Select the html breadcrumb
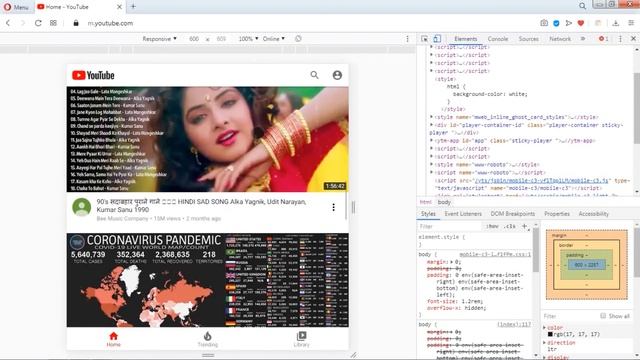The image size is (640, 360). click(x=425, y=202)
